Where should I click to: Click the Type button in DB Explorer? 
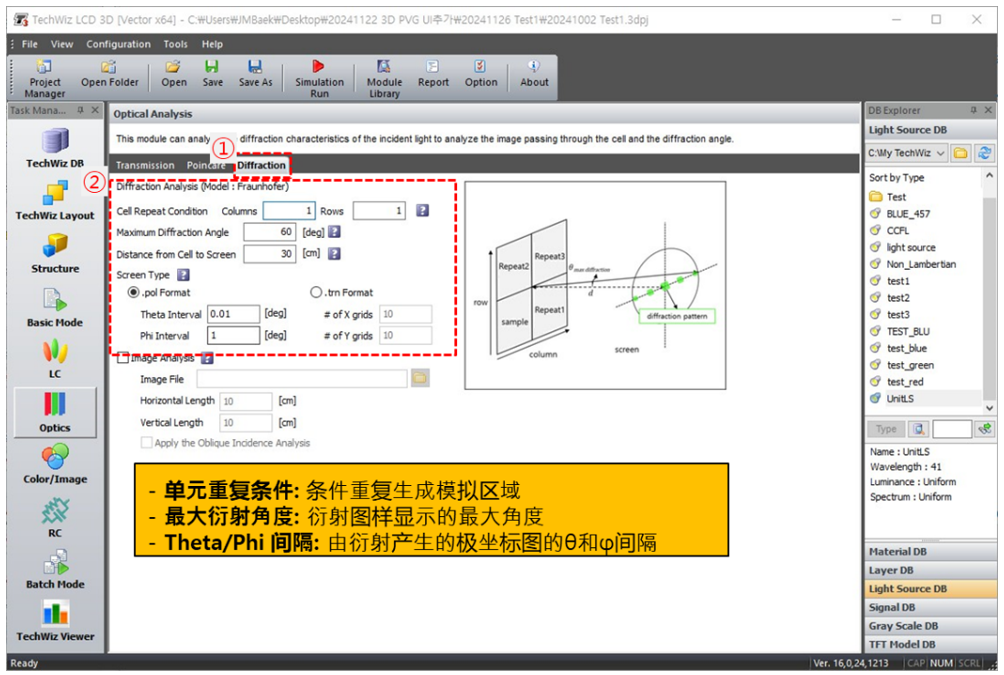(886, 429)
